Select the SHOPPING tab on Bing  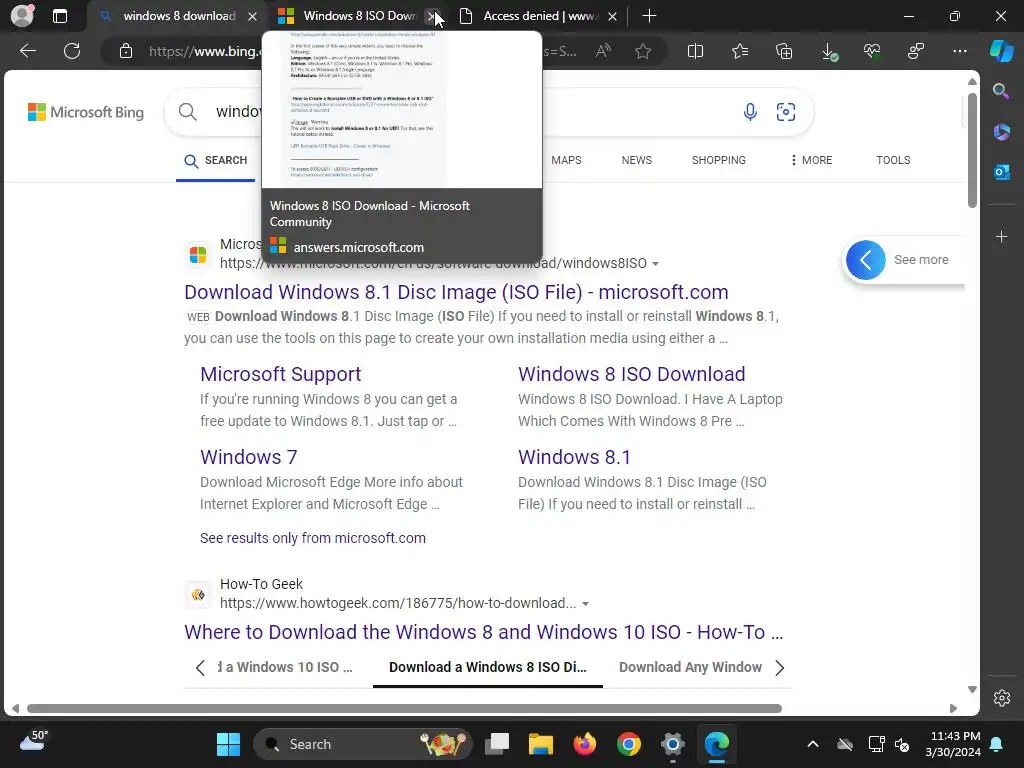(718, 160)
